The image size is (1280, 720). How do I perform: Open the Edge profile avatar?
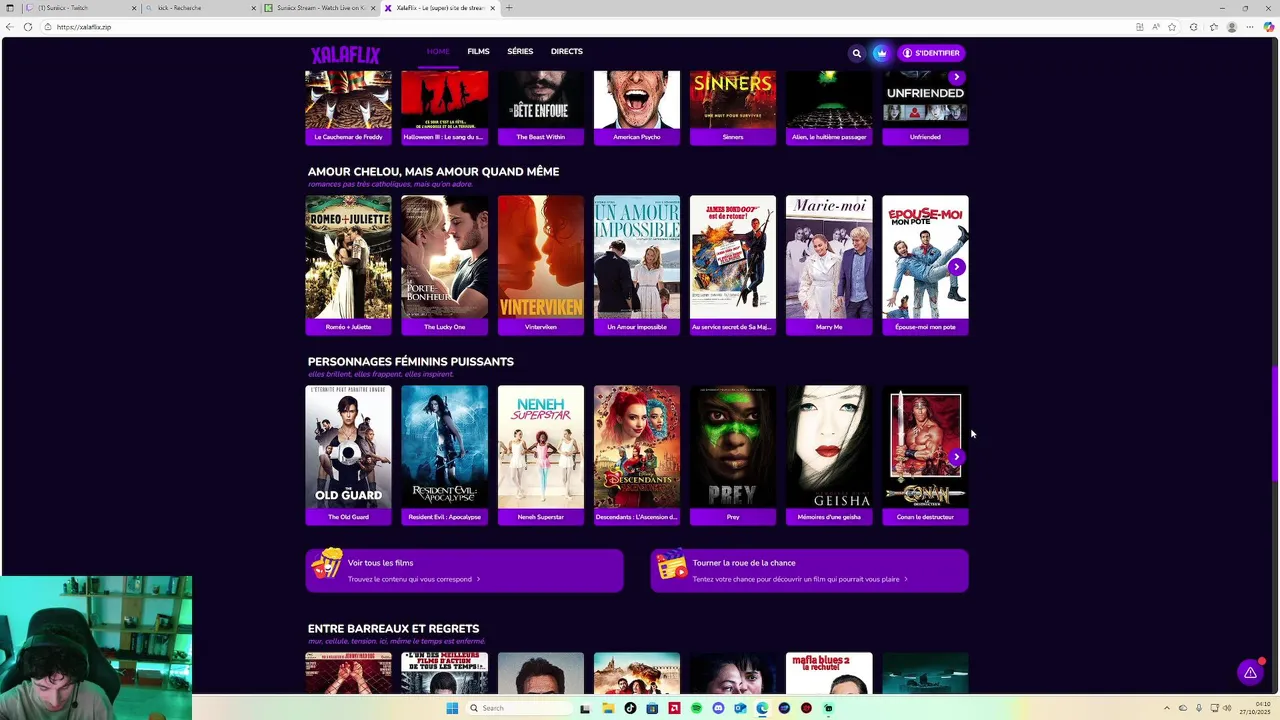(x=1232, y=27)
